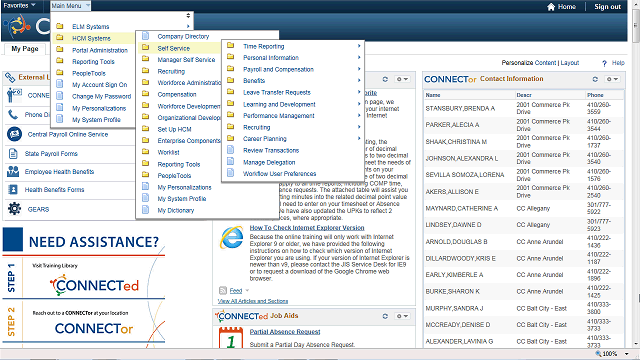Click the Help question mark icon
The image size is (640, 360).
pyautogui.click(x=604, y=63)
